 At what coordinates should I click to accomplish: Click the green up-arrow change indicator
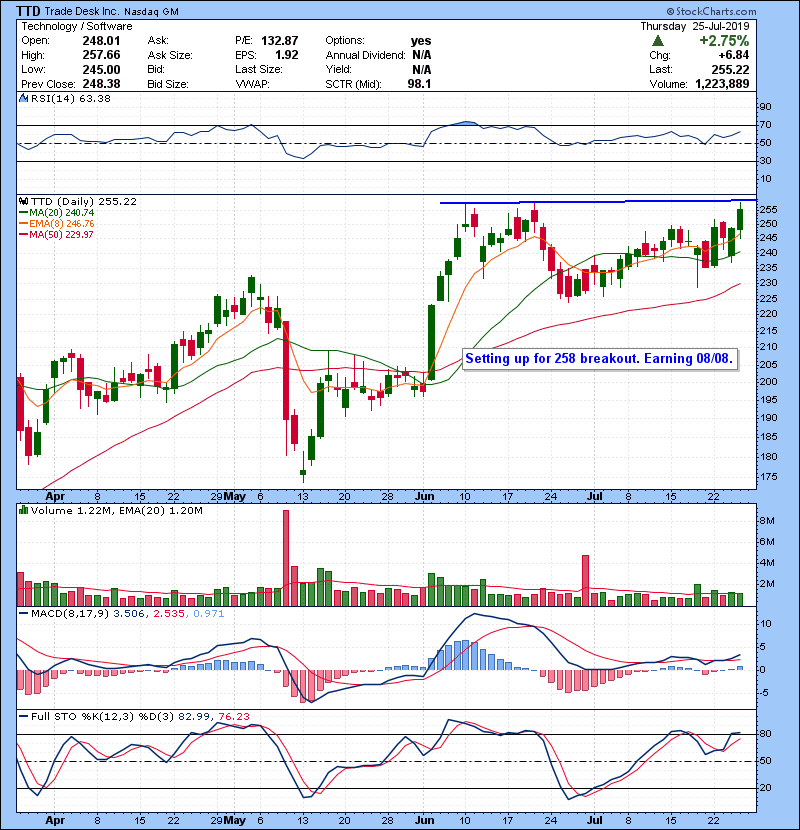(x=658, y=41)
